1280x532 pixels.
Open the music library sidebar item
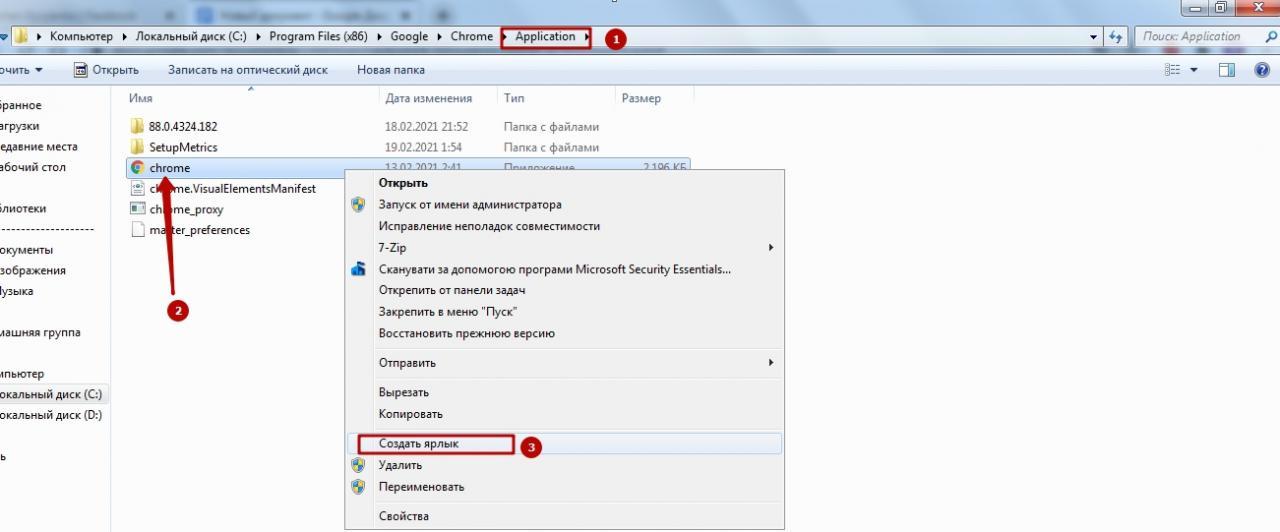tap(17, 291)
